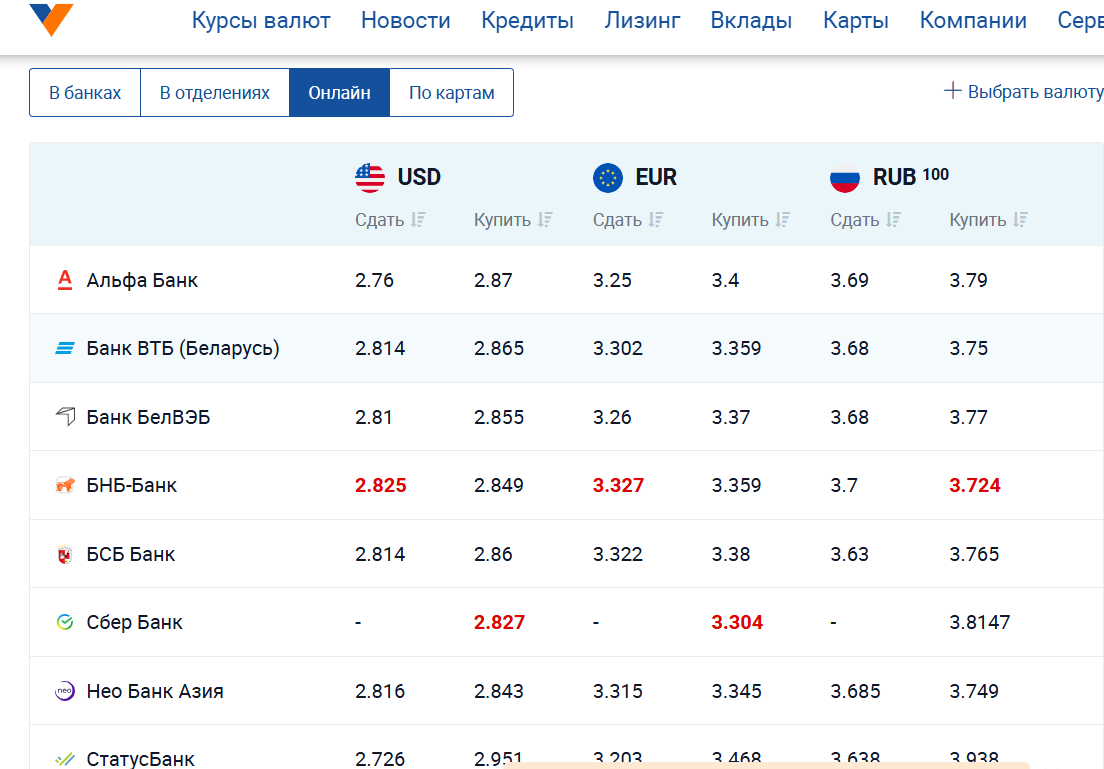Open the Новости menu item
Screen dimensions: 1104x769
point(406,20)
